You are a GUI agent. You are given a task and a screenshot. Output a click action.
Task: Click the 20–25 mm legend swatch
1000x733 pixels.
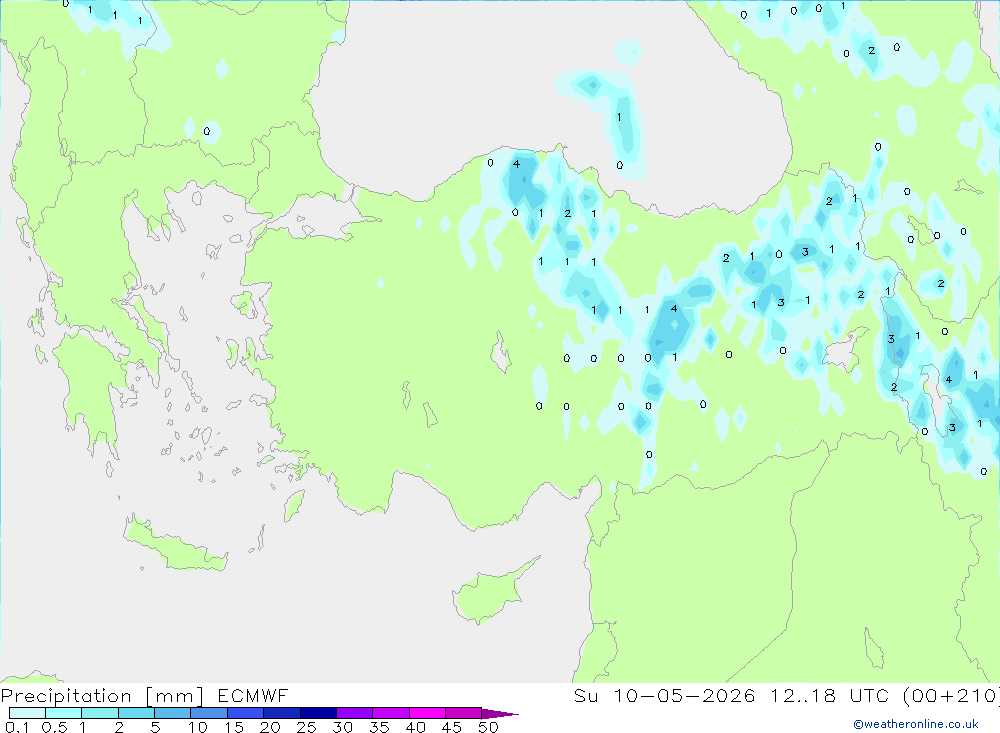282,713
